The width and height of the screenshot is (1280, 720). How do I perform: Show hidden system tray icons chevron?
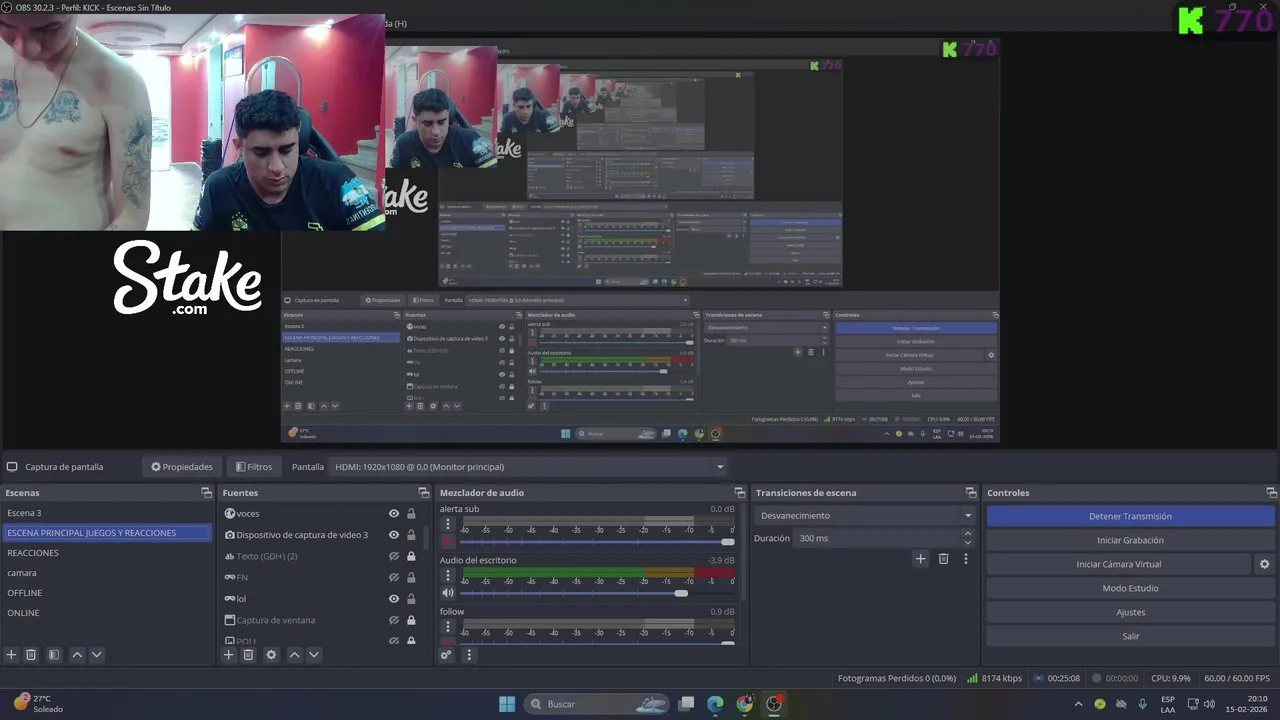pyautogui.click(x=1078, y=704)
